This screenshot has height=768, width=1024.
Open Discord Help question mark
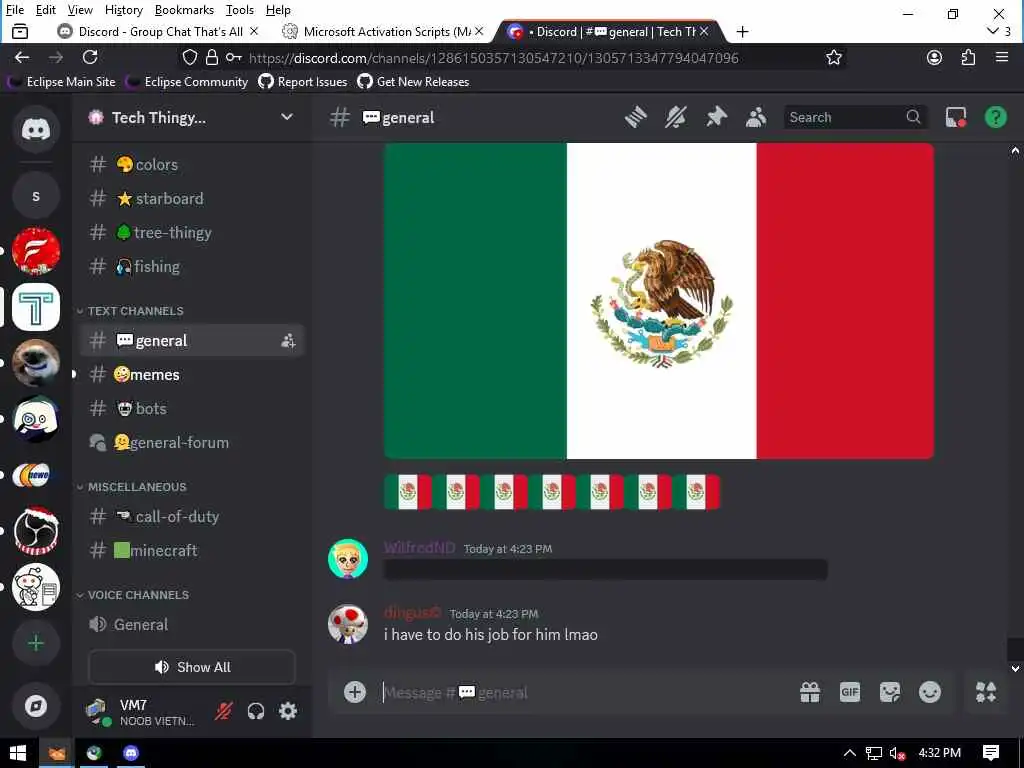[995, 118]
